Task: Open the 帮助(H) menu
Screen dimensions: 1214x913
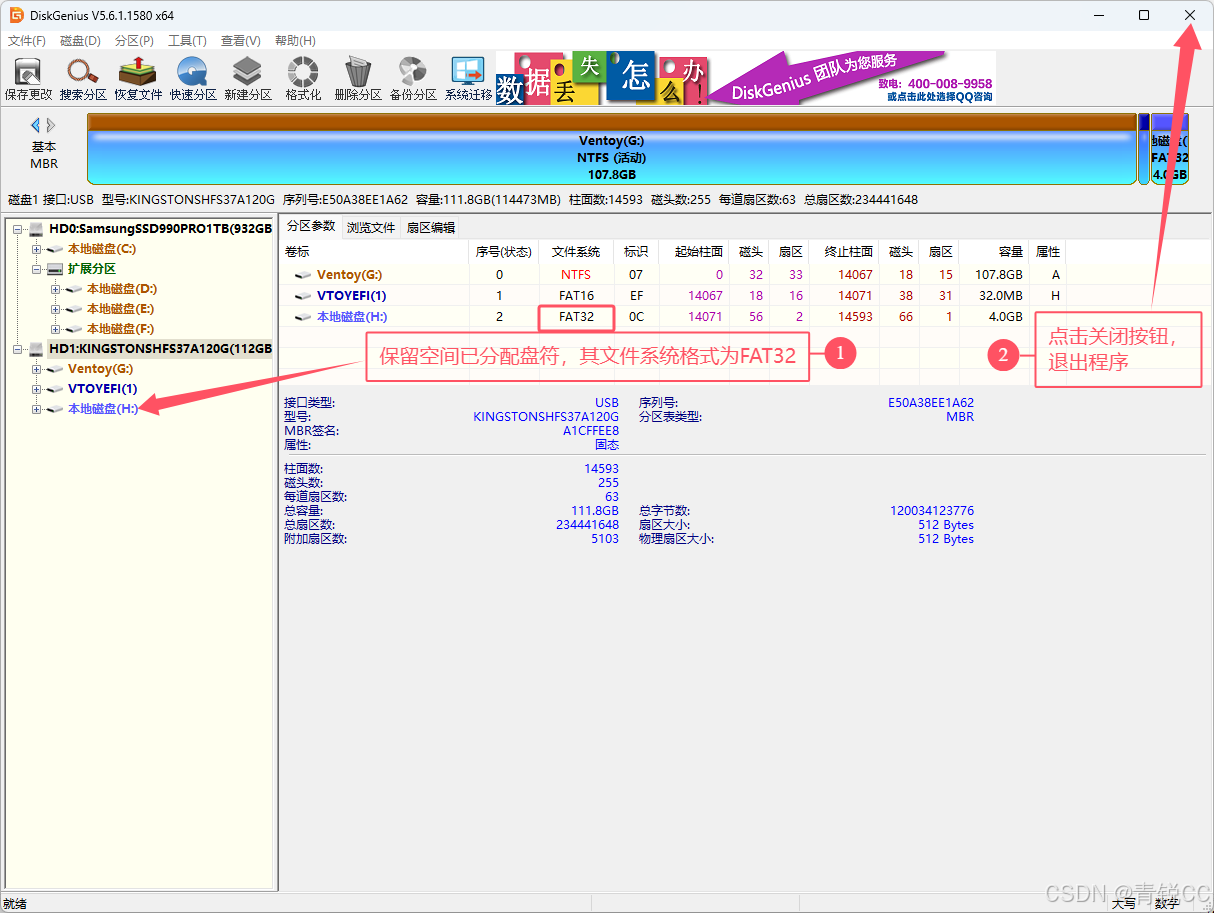Action: tap(294, 41)
